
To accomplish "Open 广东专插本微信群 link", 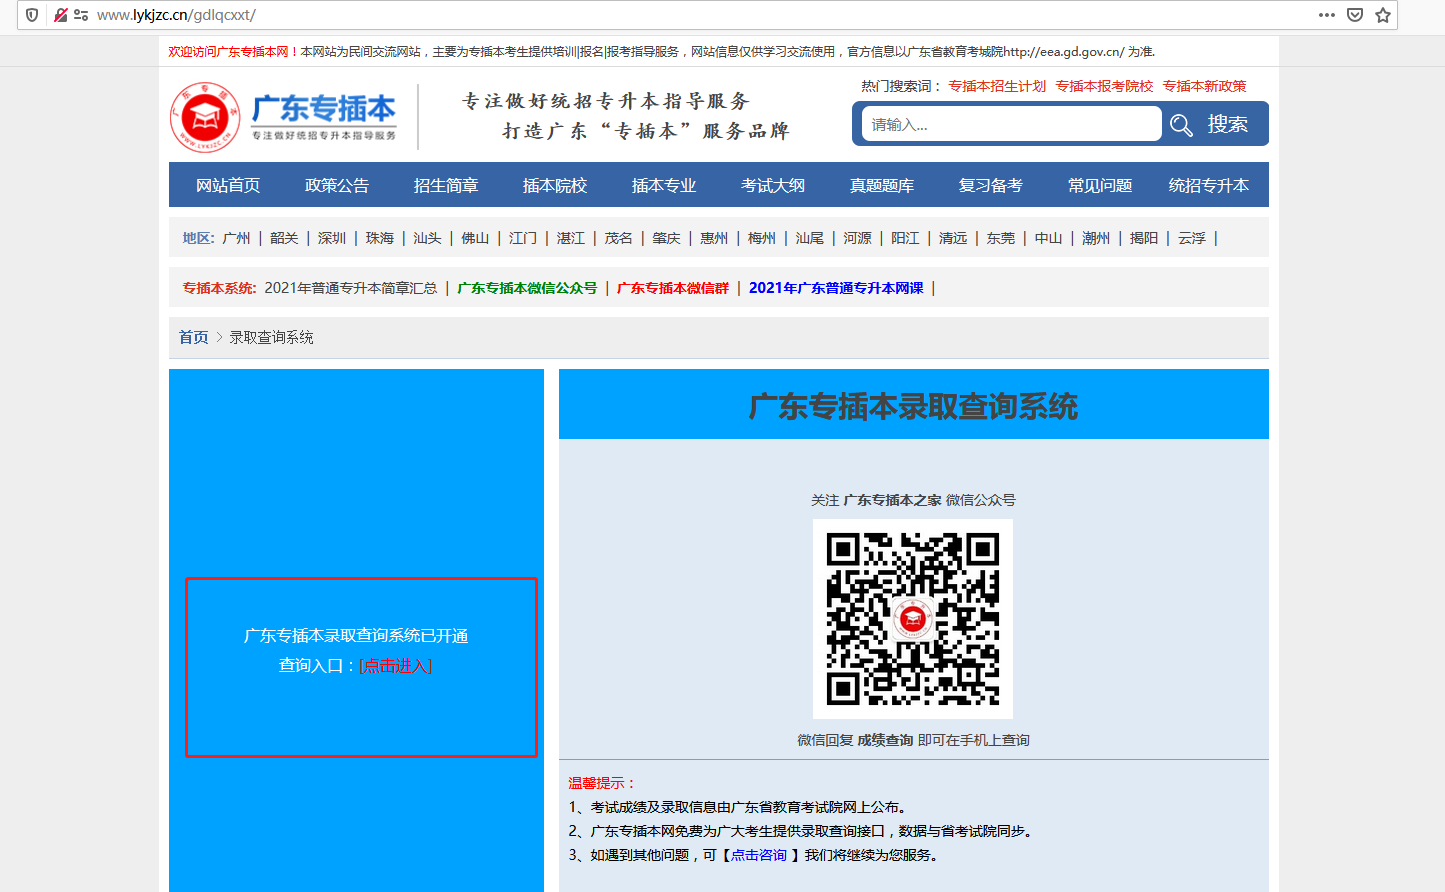I will coord(673,288).
